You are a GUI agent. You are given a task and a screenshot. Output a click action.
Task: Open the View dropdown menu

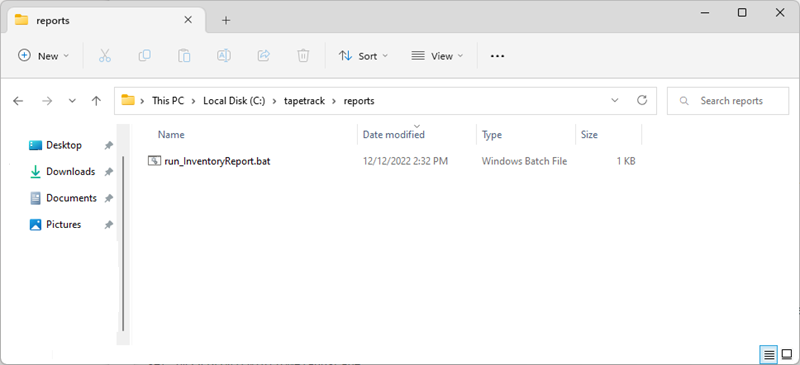click(437, 56)
